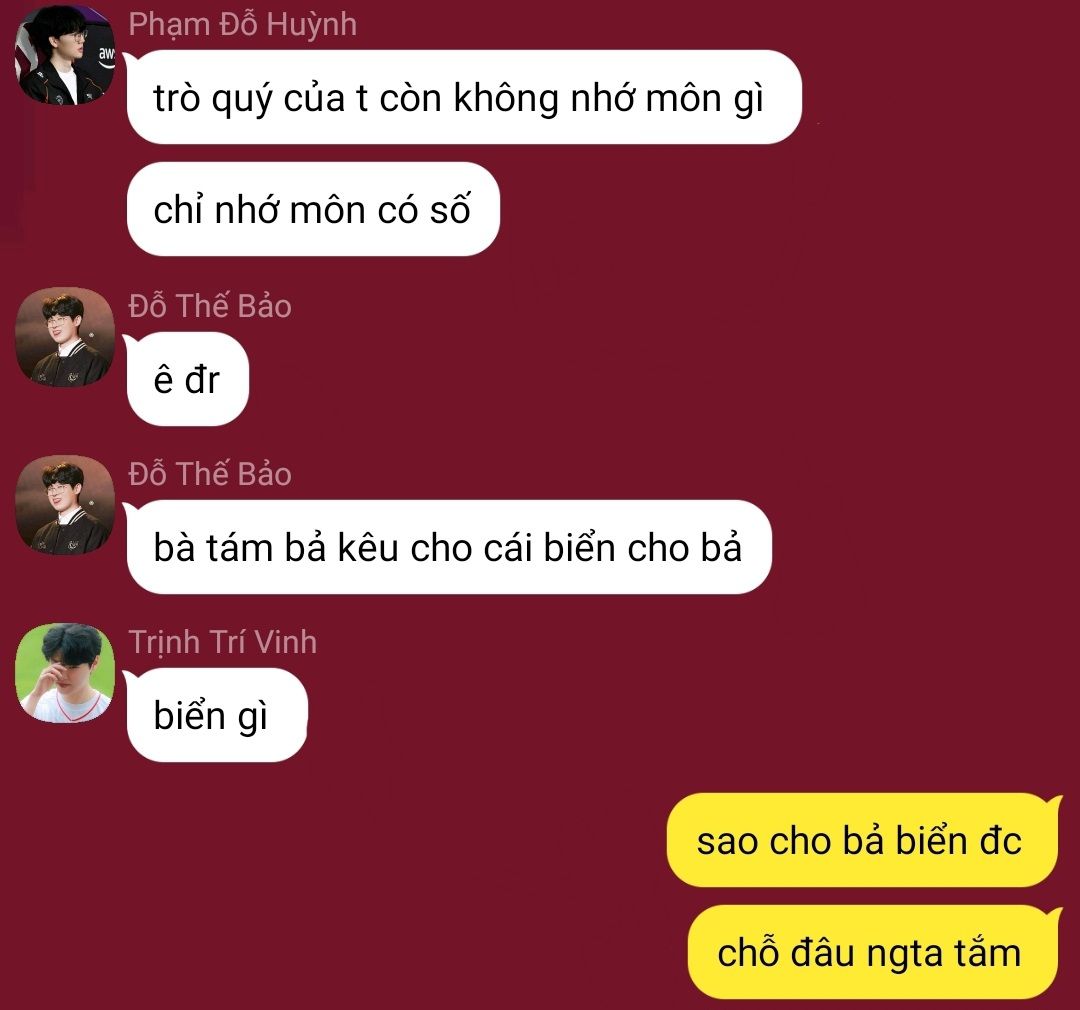Viewport: 1080px width, 1010px height.
Task: Select the message 'trò quý của t còn không nhớ môn gì'
Action: [463, 97]
